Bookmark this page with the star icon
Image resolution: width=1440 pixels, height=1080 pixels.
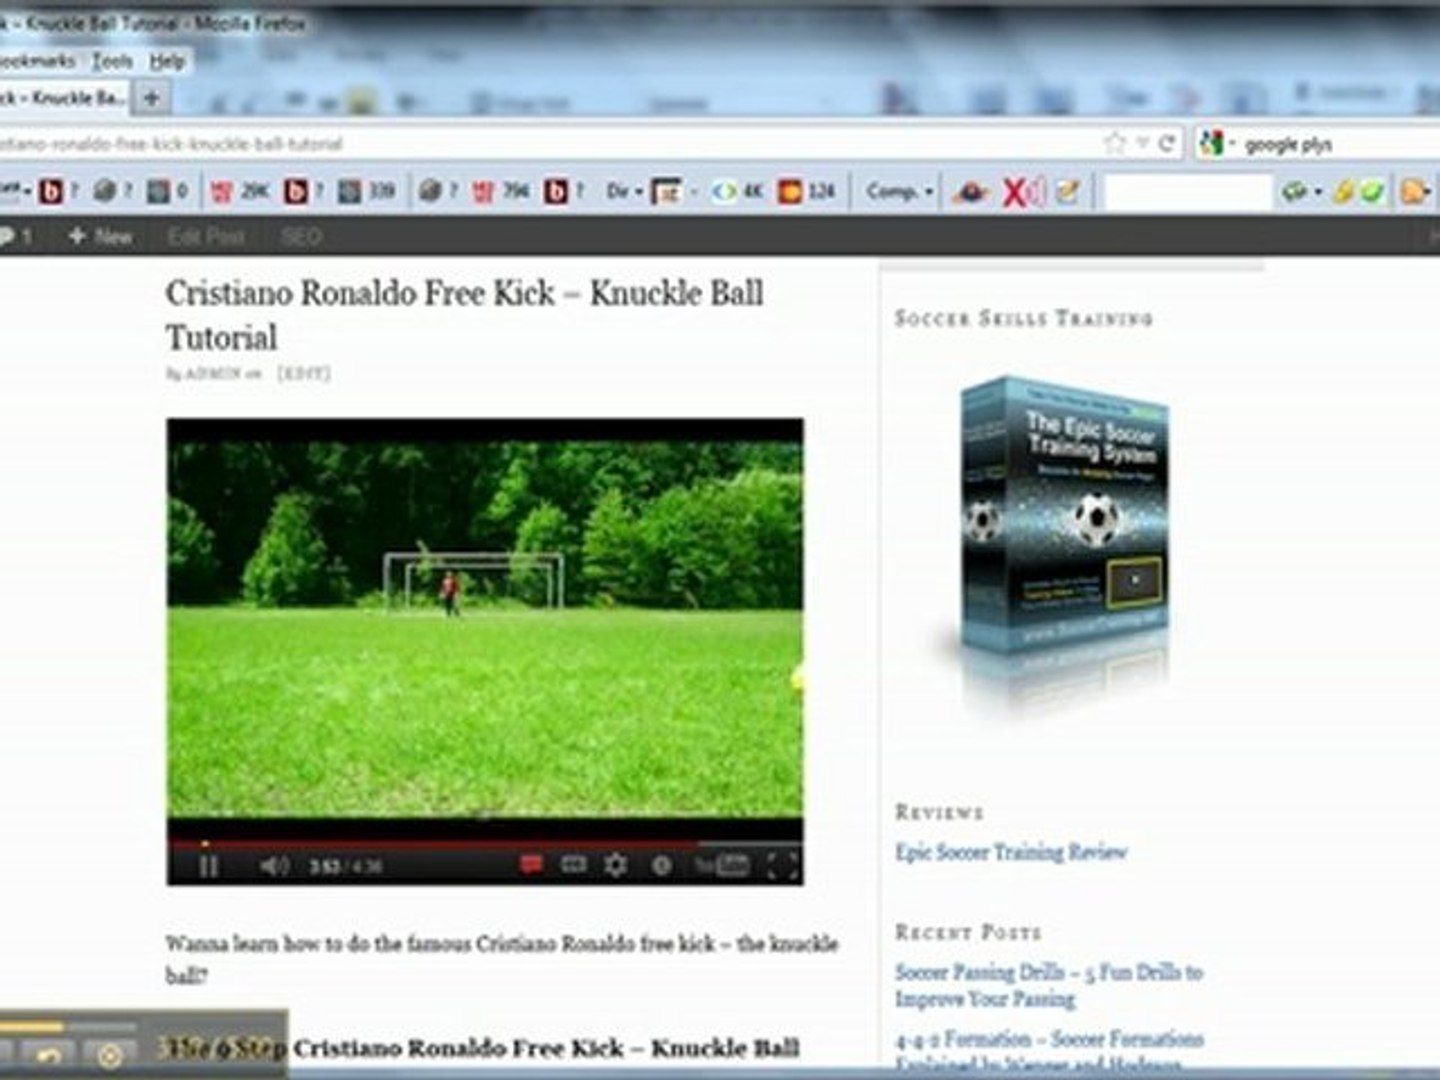click(x=1115, y=143)
